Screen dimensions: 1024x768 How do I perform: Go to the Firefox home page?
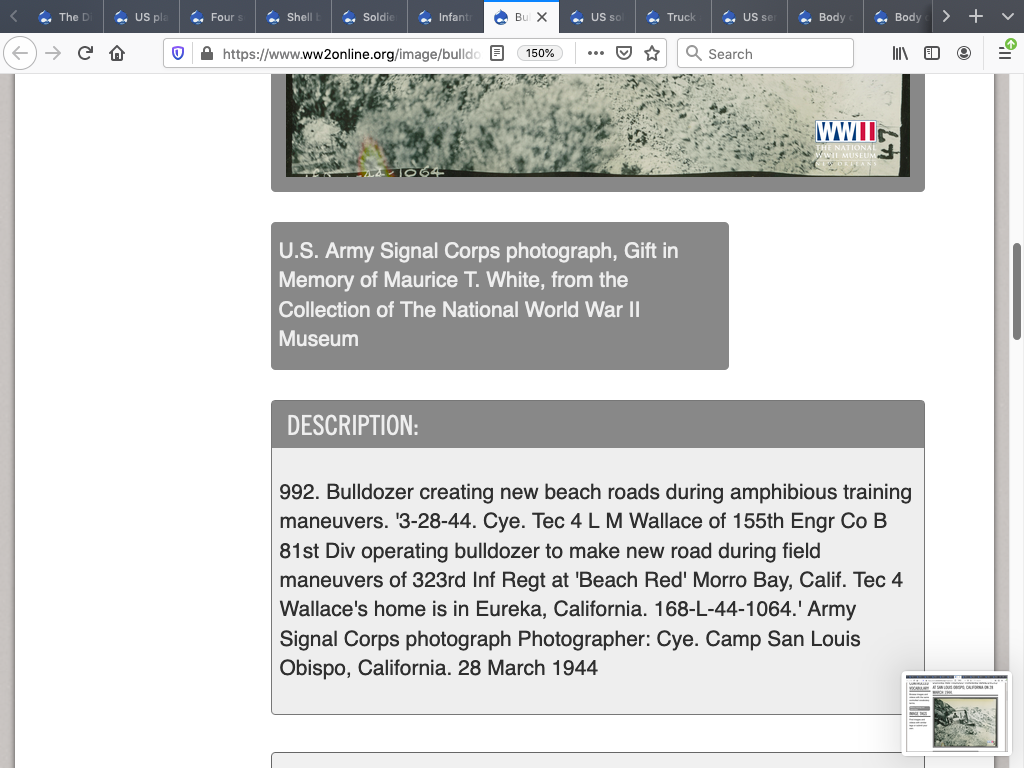[x=117, y=54]
